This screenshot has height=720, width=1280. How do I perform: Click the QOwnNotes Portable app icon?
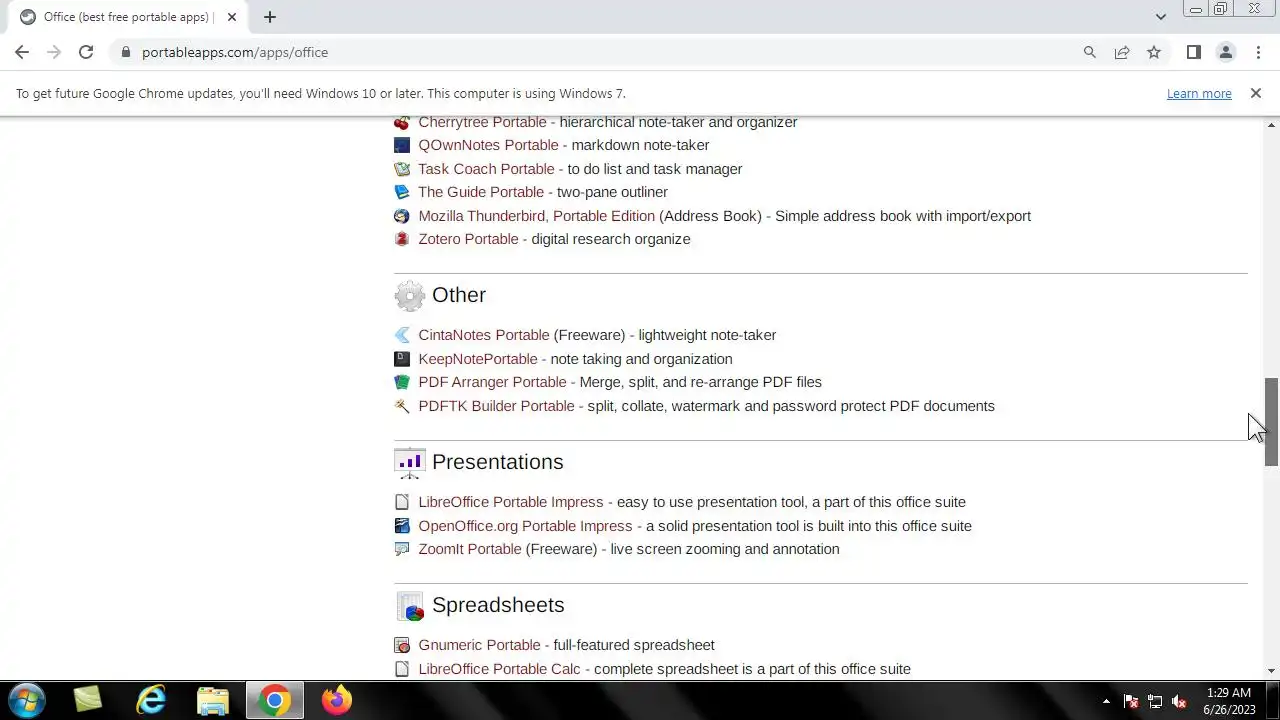tap(402, 145)
